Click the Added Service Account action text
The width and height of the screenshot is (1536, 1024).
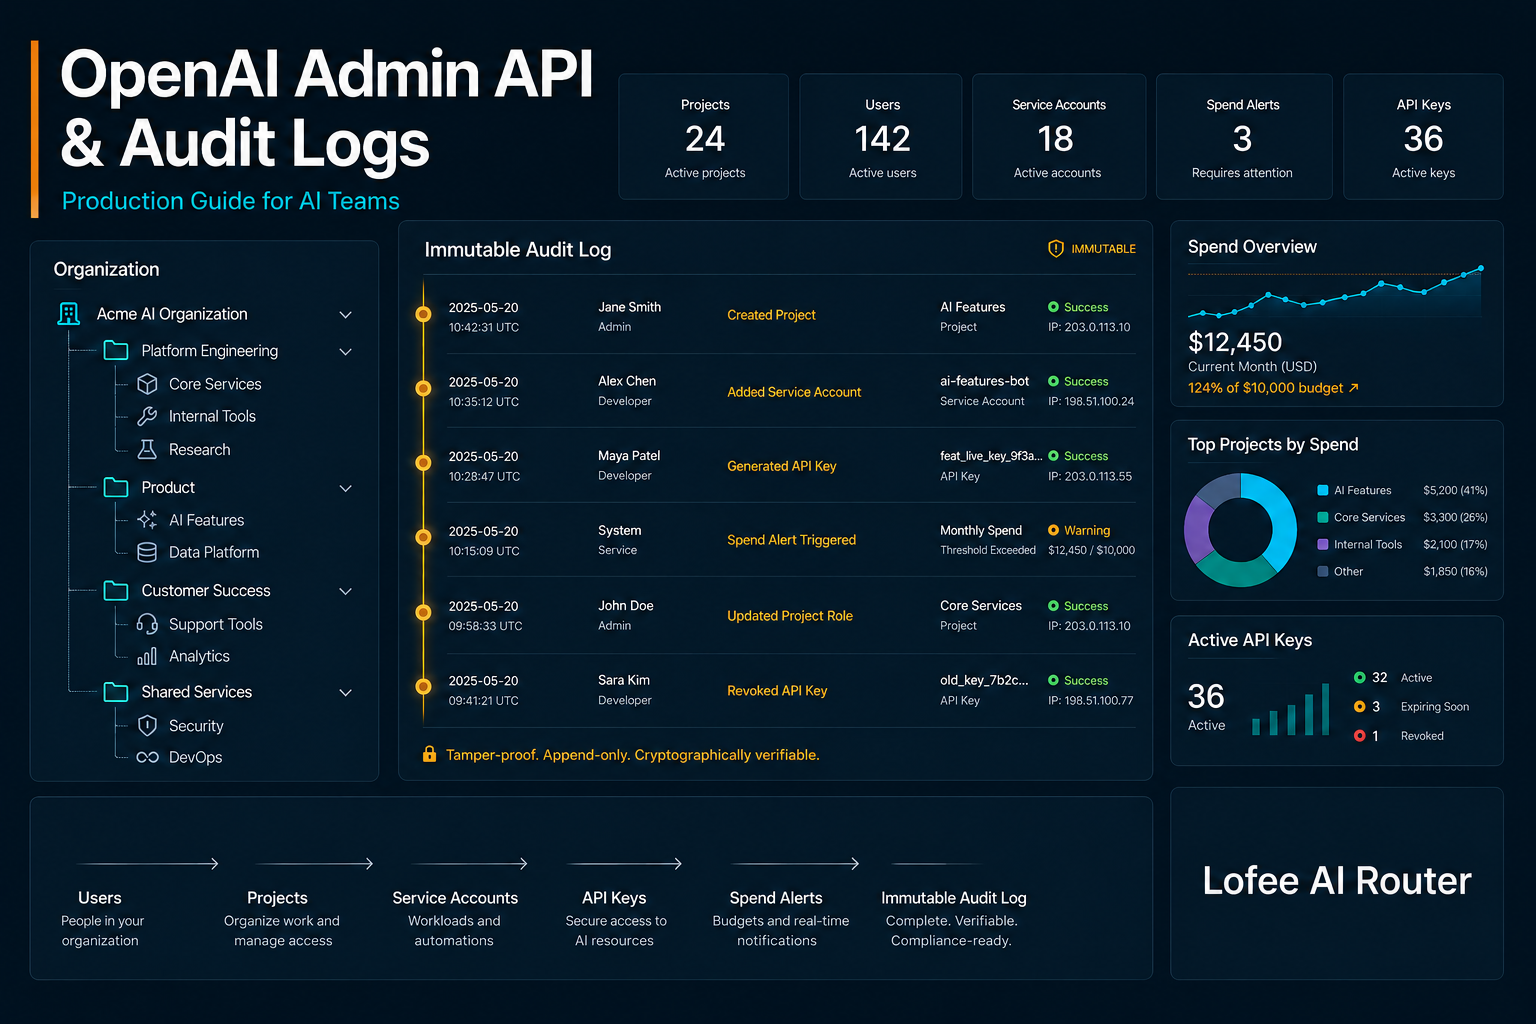pyautogui.click(x=794, y=392)
